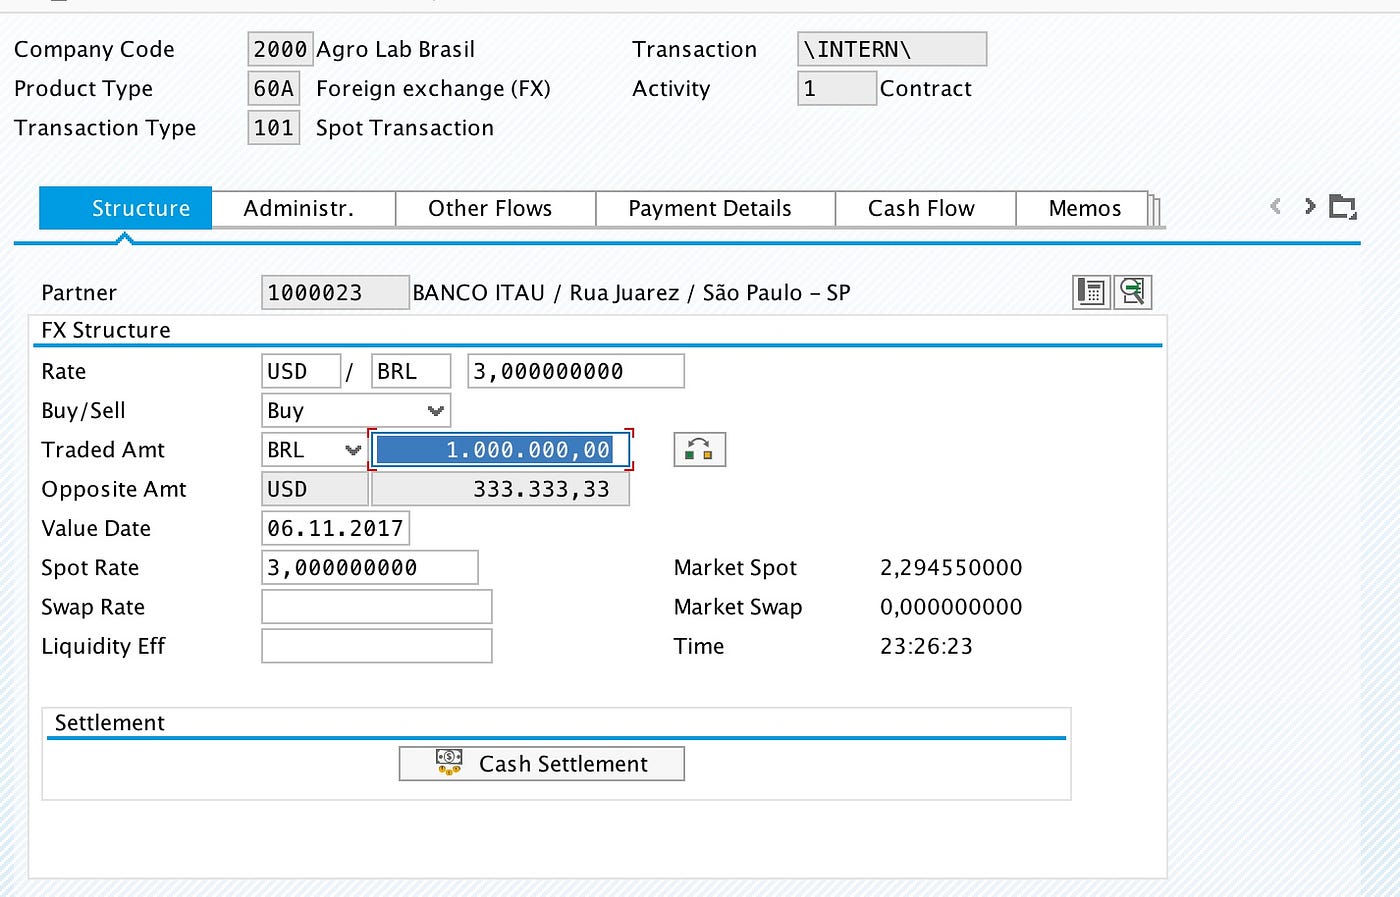
Task: Click the Value Date field 06.11.2017
Action: pyautogui.click(x=336, y=528)
